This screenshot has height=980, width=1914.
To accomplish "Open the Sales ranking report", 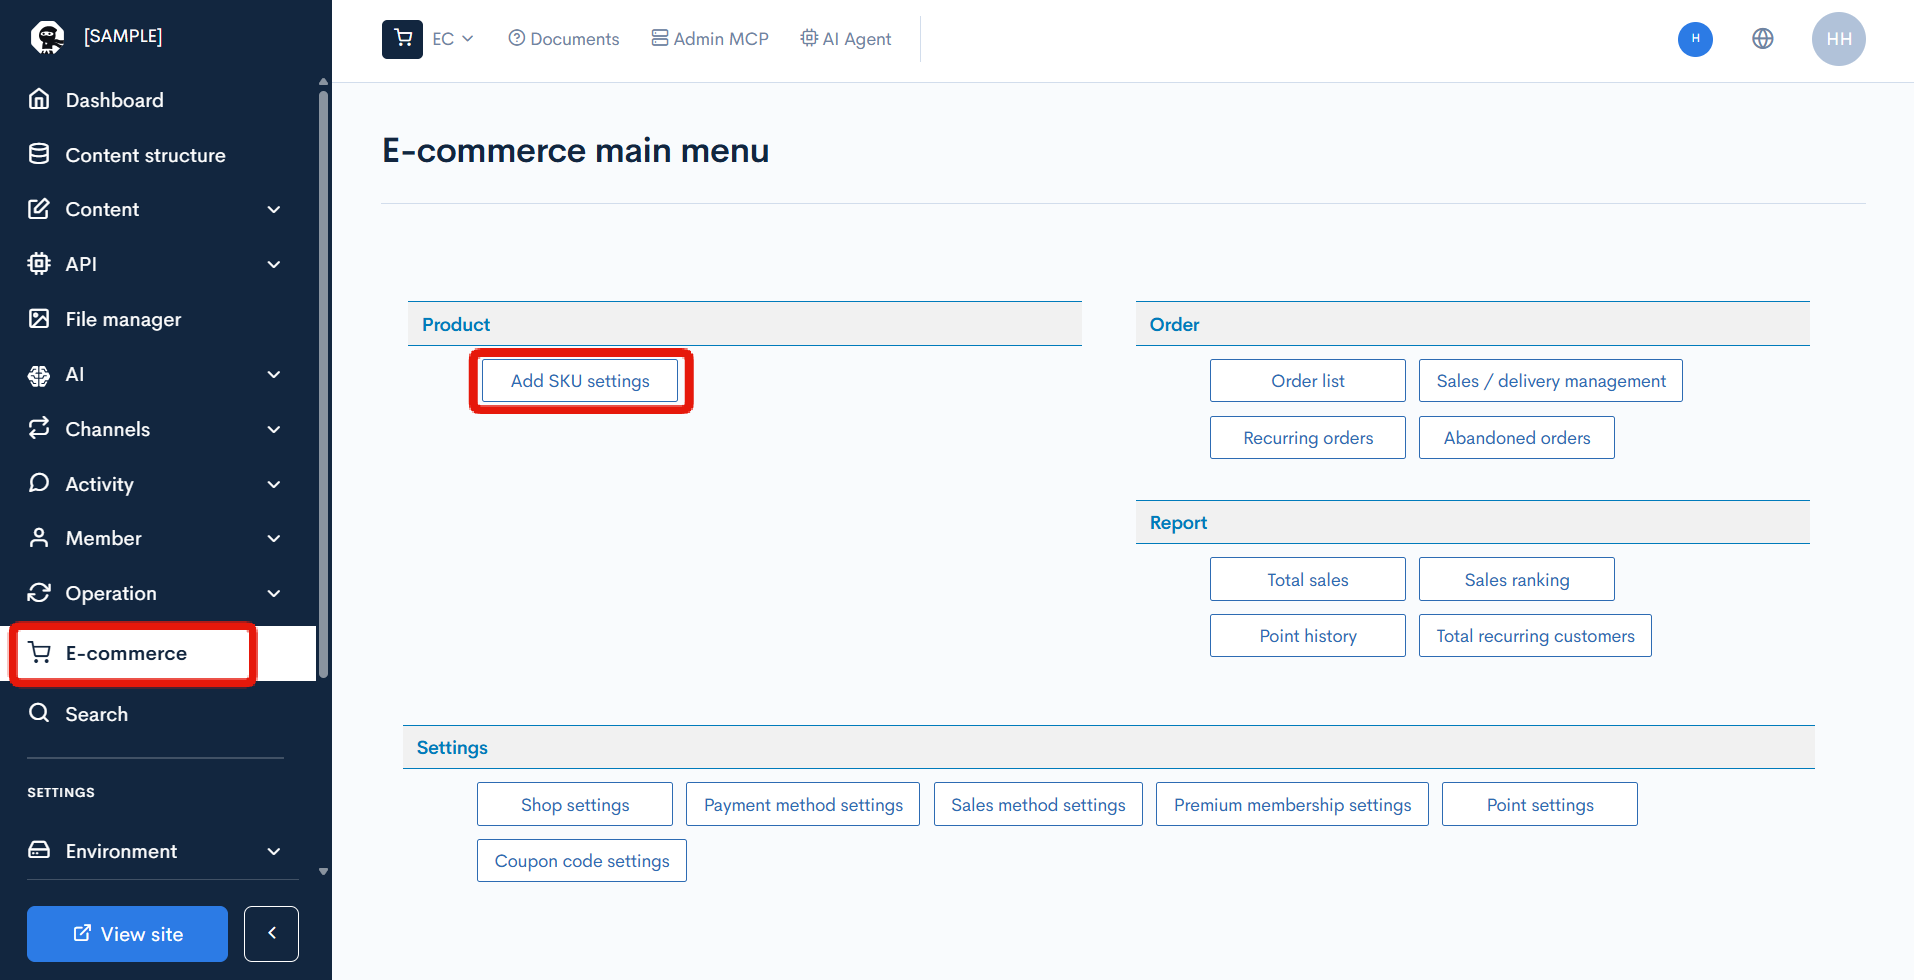I will [1516, 579].
